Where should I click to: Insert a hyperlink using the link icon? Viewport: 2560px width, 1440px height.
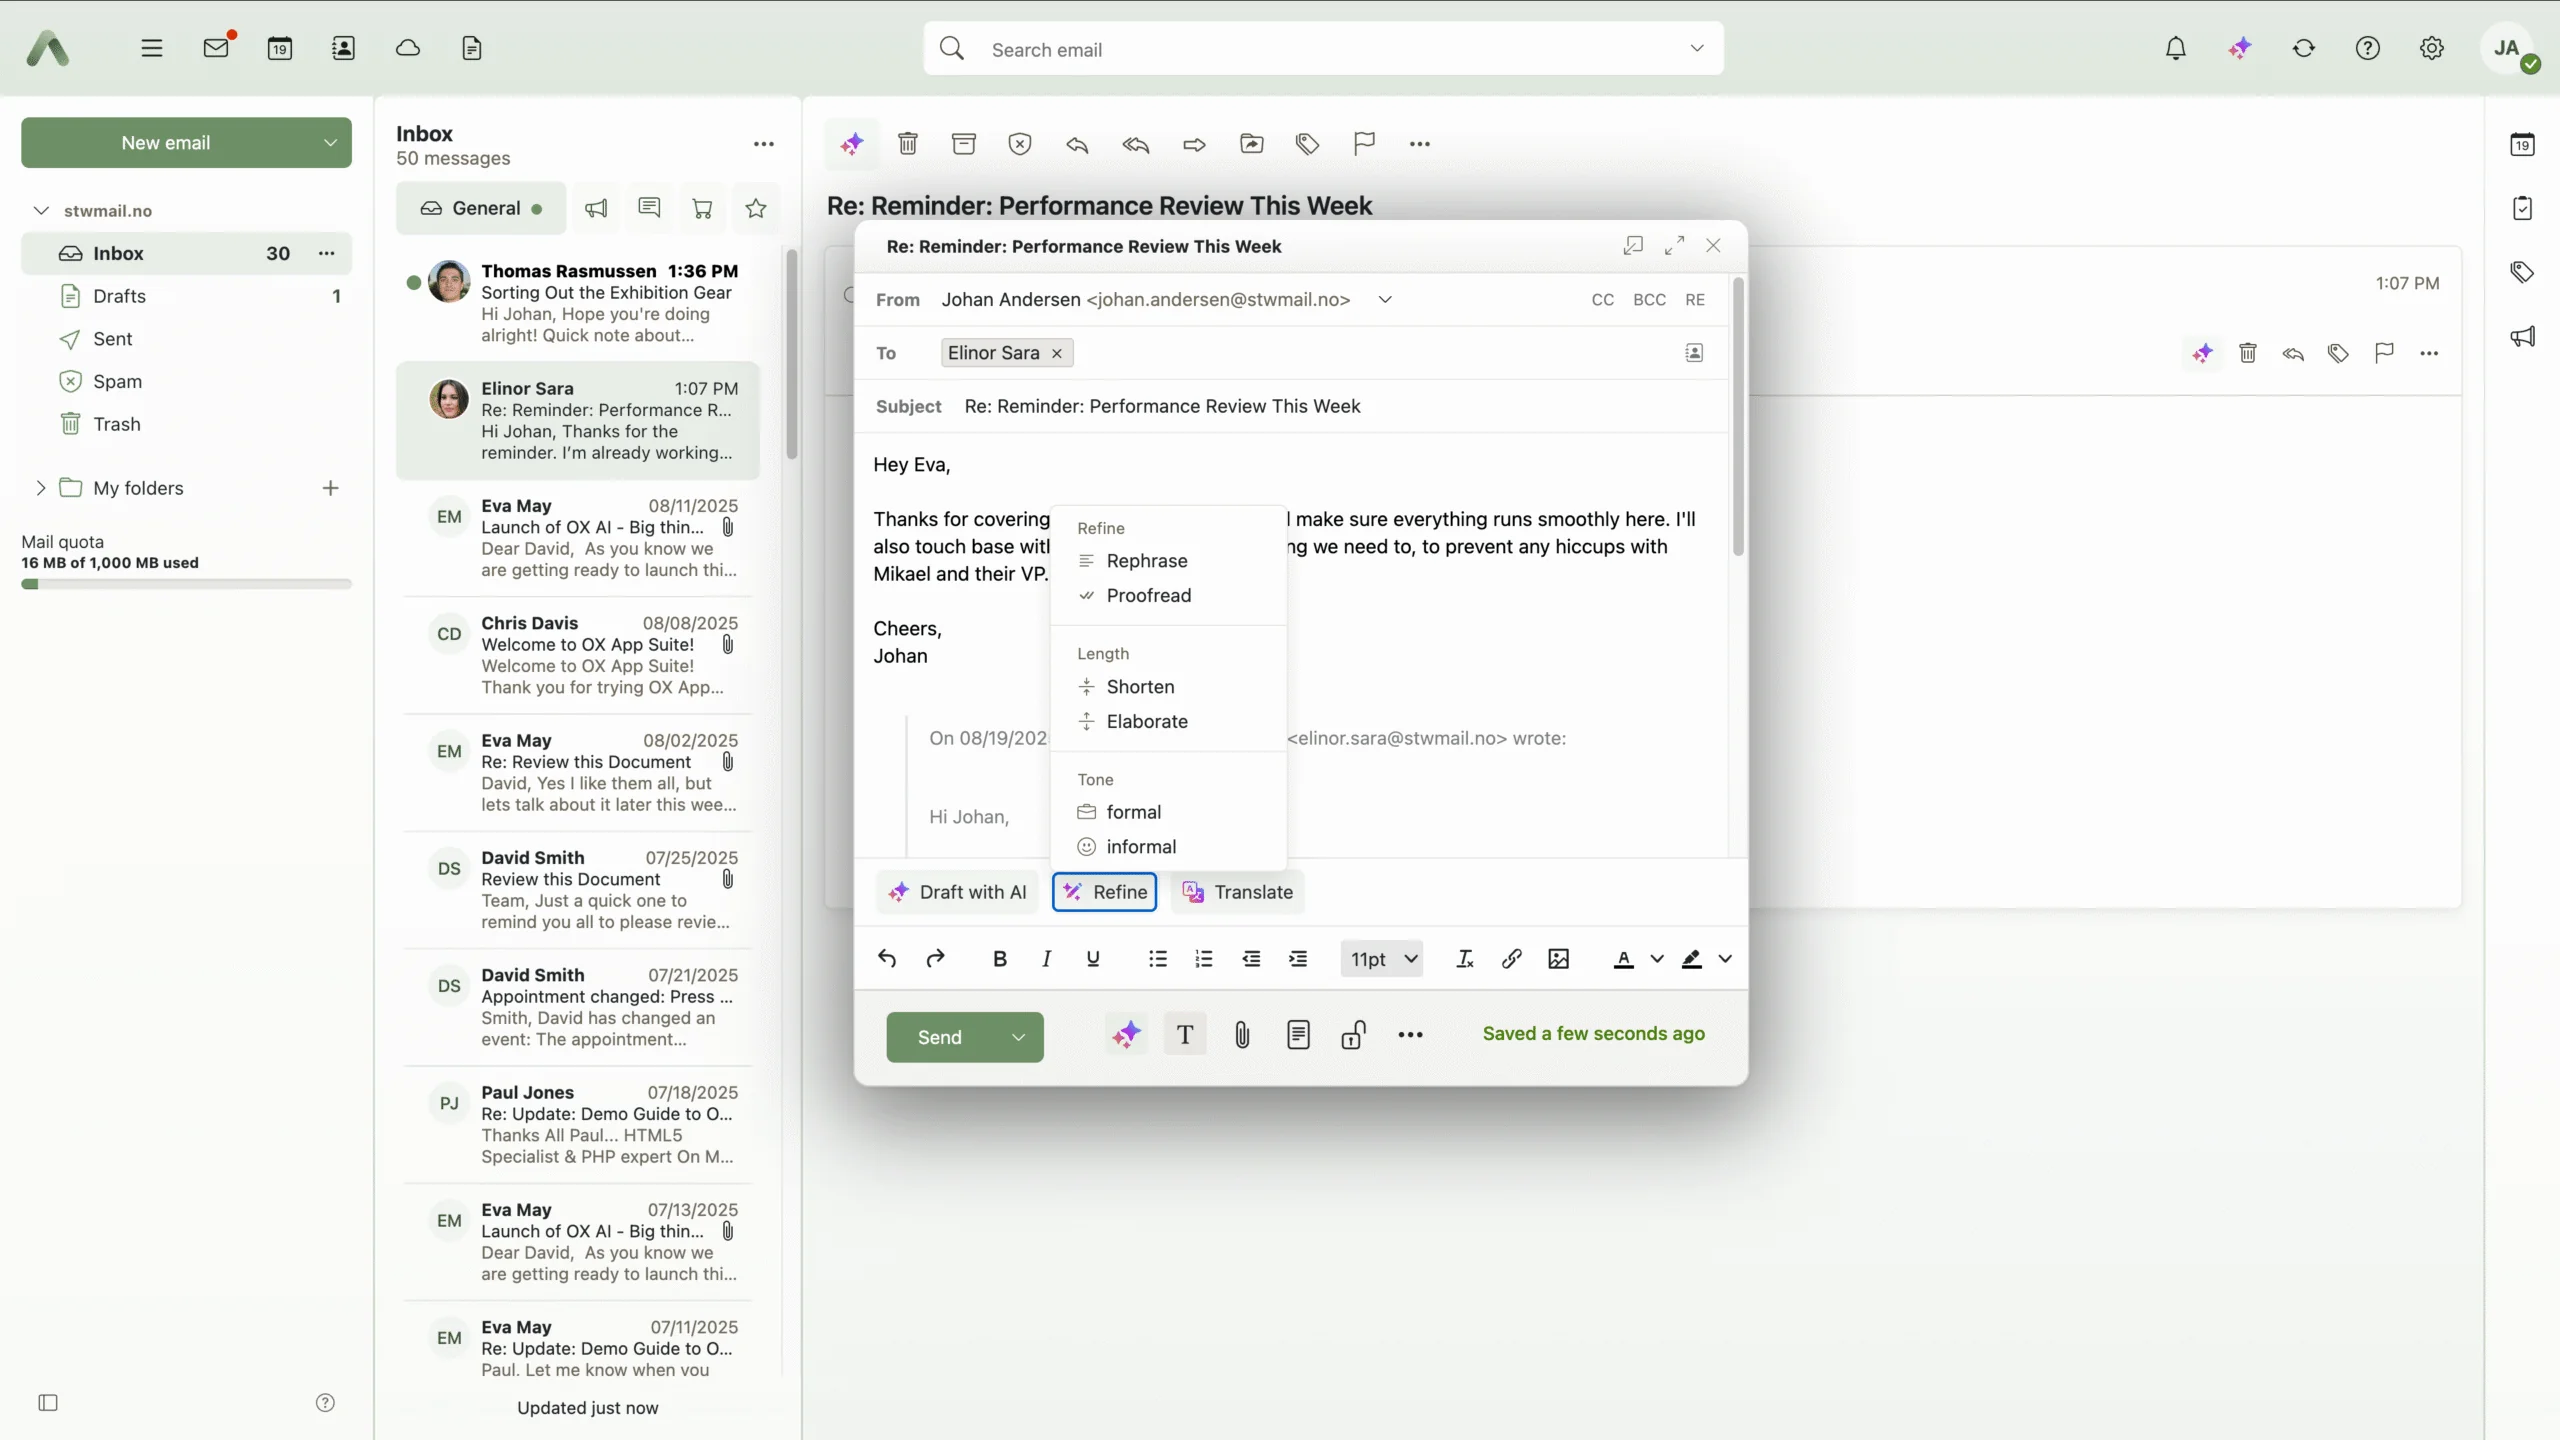pos(1511,959)
